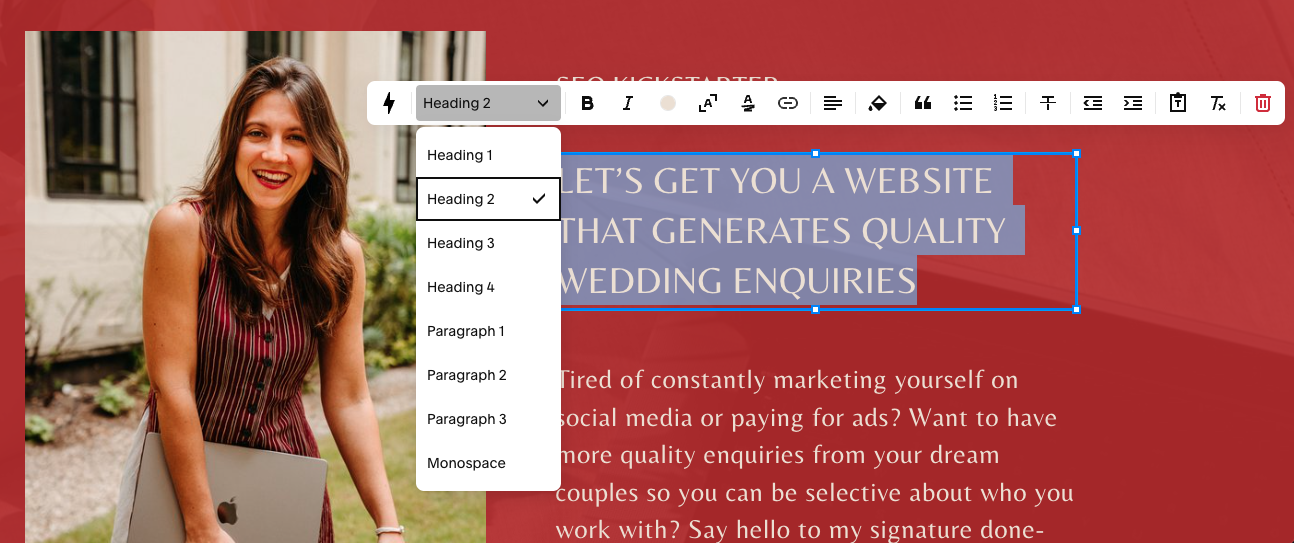Apply blockquote formatting
This screenshot has height=543, width=1294.
tap(923, 103)
